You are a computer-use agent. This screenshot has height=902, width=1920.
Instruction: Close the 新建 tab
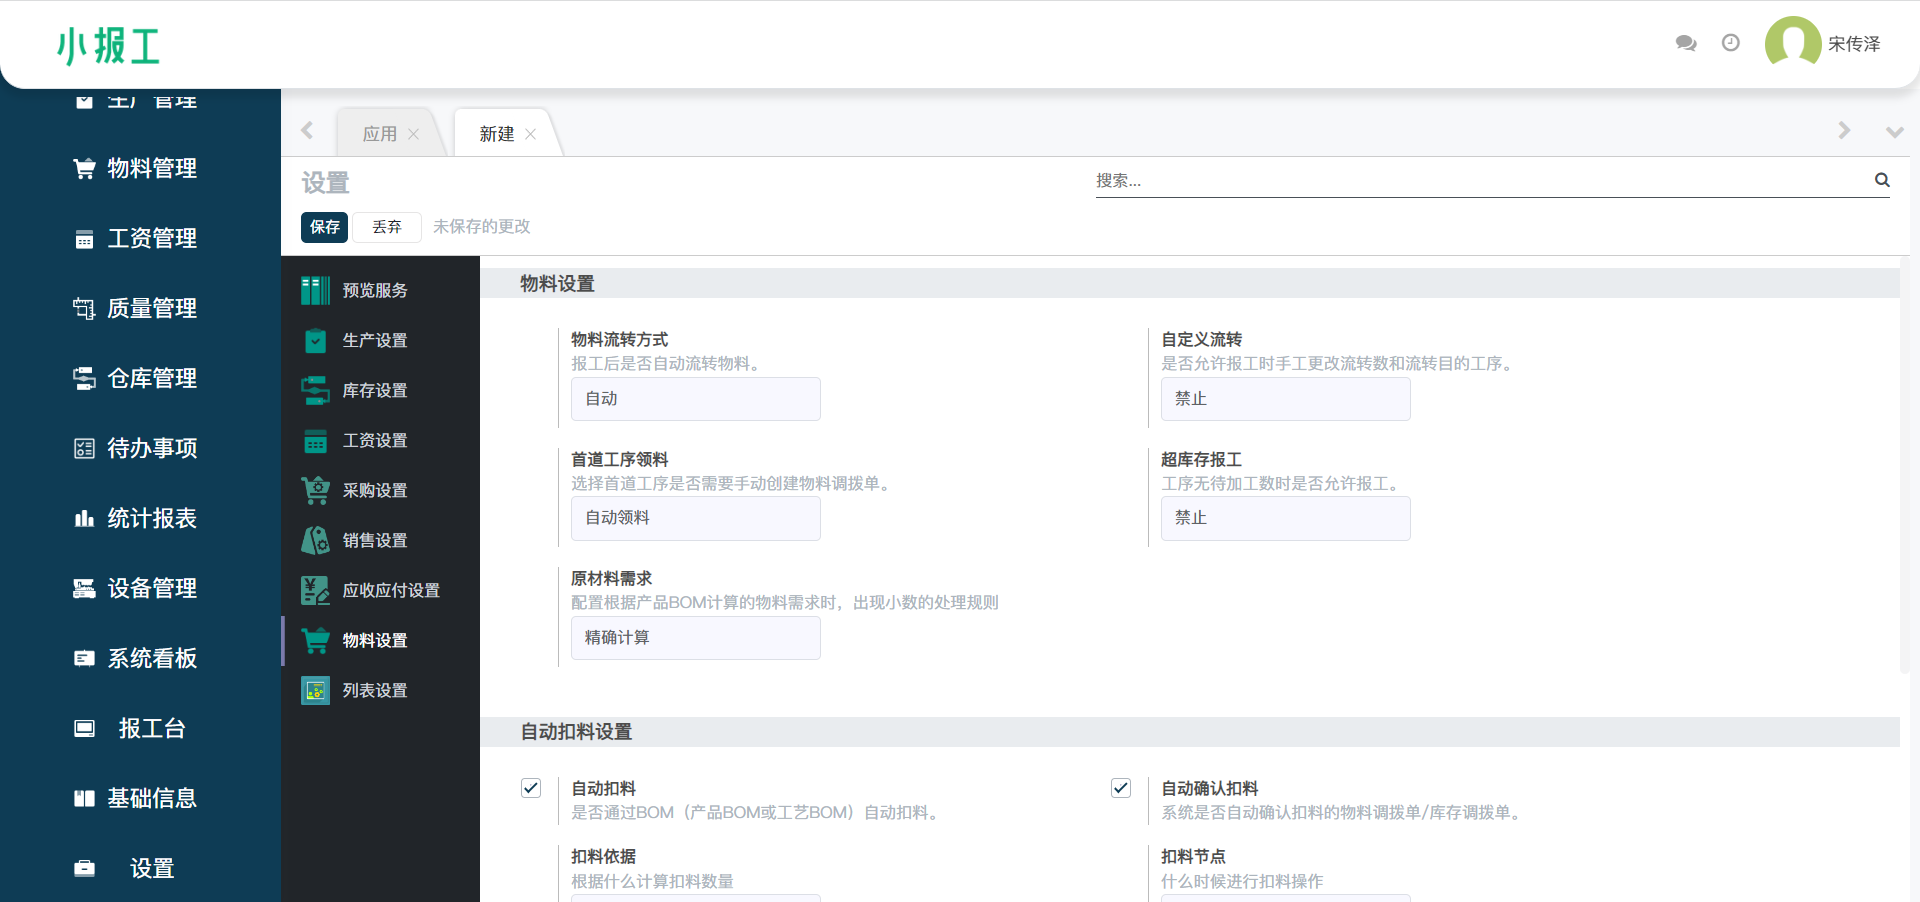531,134
